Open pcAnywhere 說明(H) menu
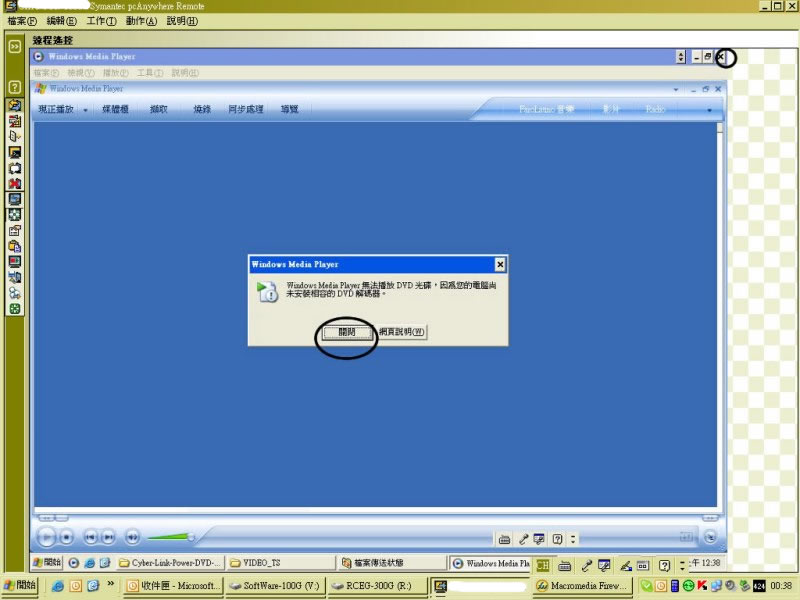 [182, 21]
